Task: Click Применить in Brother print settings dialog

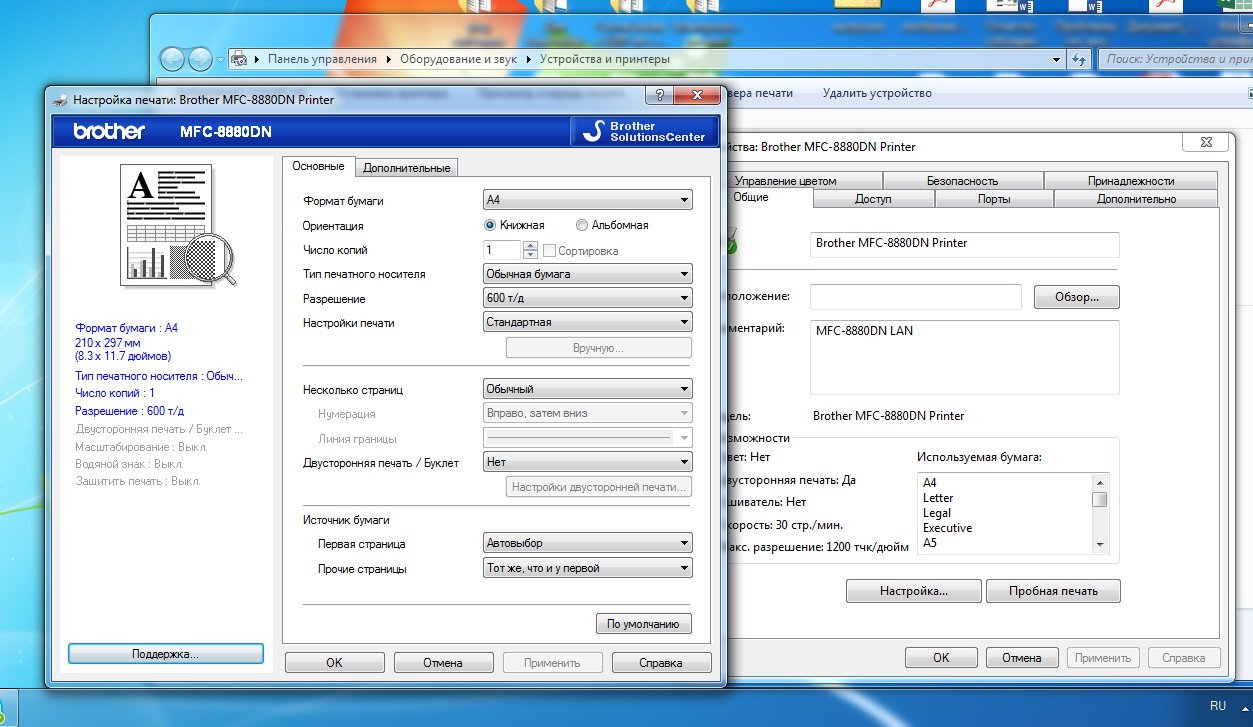Action: 552,663
